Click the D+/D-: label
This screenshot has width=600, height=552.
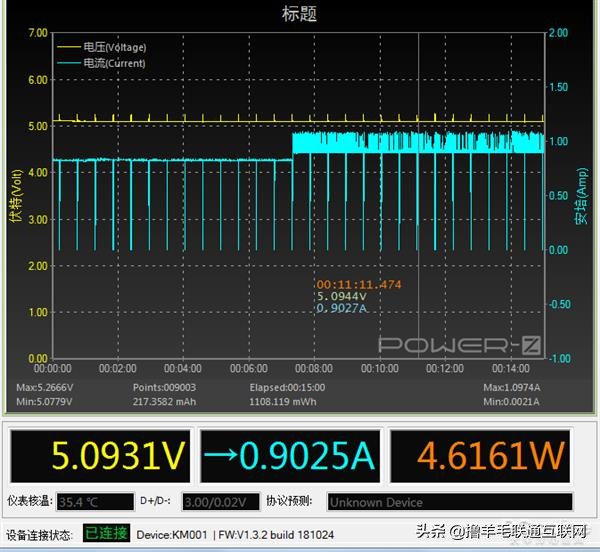point(156,500)
